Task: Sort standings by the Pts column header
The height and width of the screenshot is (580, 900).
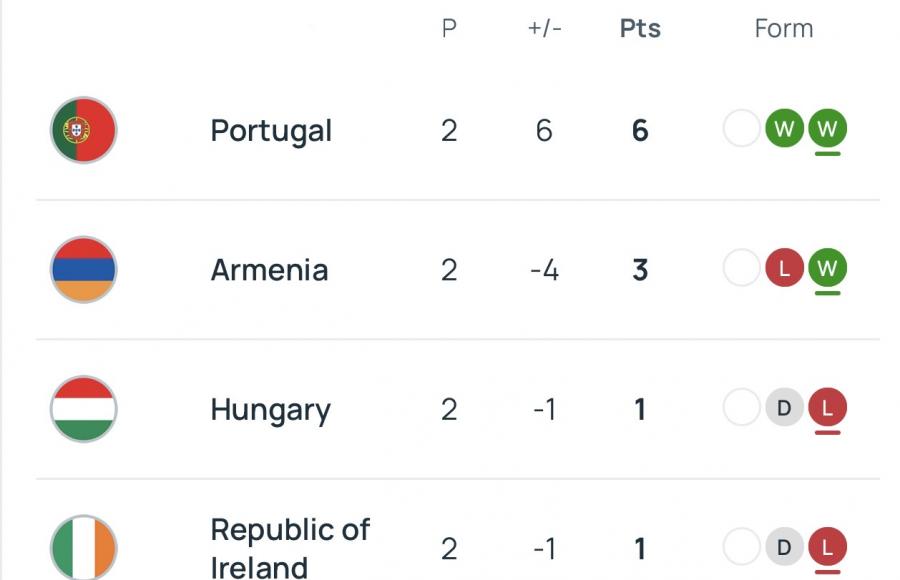Action: [x=640, y=28]
